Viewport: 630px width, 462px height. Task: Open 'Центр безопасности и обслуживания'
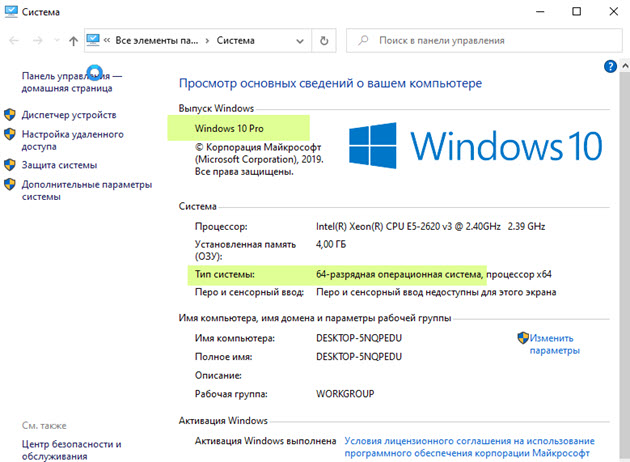click(x=72, y=450)
